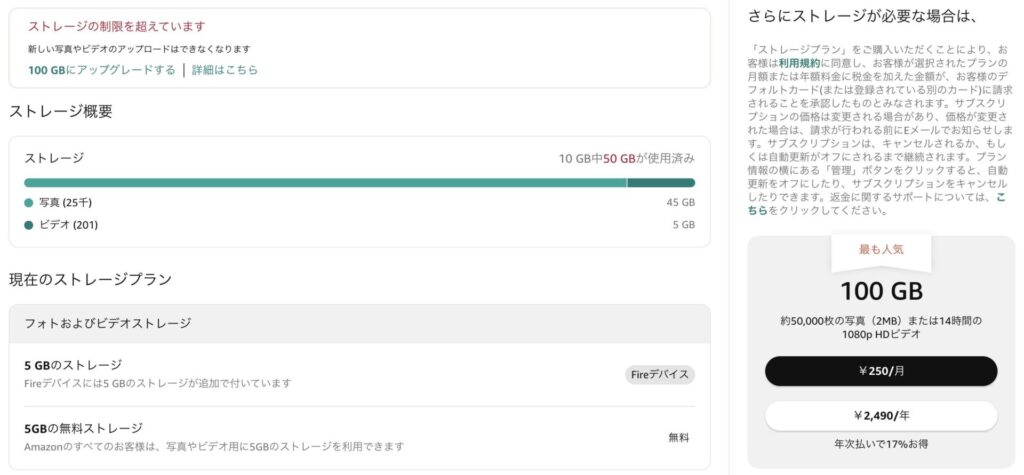Open the 詳細はこちら link
The width and height of the screenshot is (1024, 475).
pos(225,70)
